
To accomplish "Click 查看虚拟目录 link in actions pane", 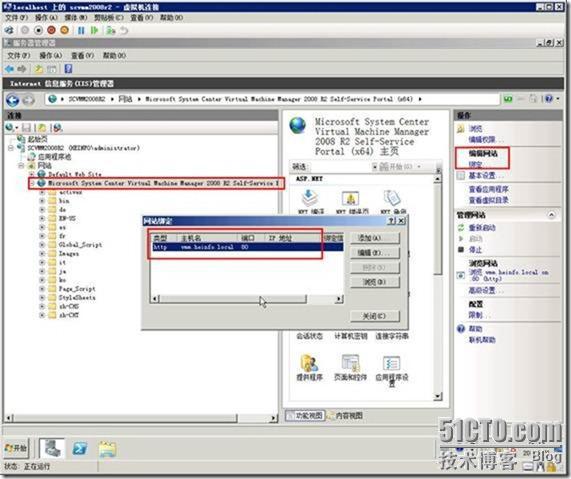I will point(488,200).
